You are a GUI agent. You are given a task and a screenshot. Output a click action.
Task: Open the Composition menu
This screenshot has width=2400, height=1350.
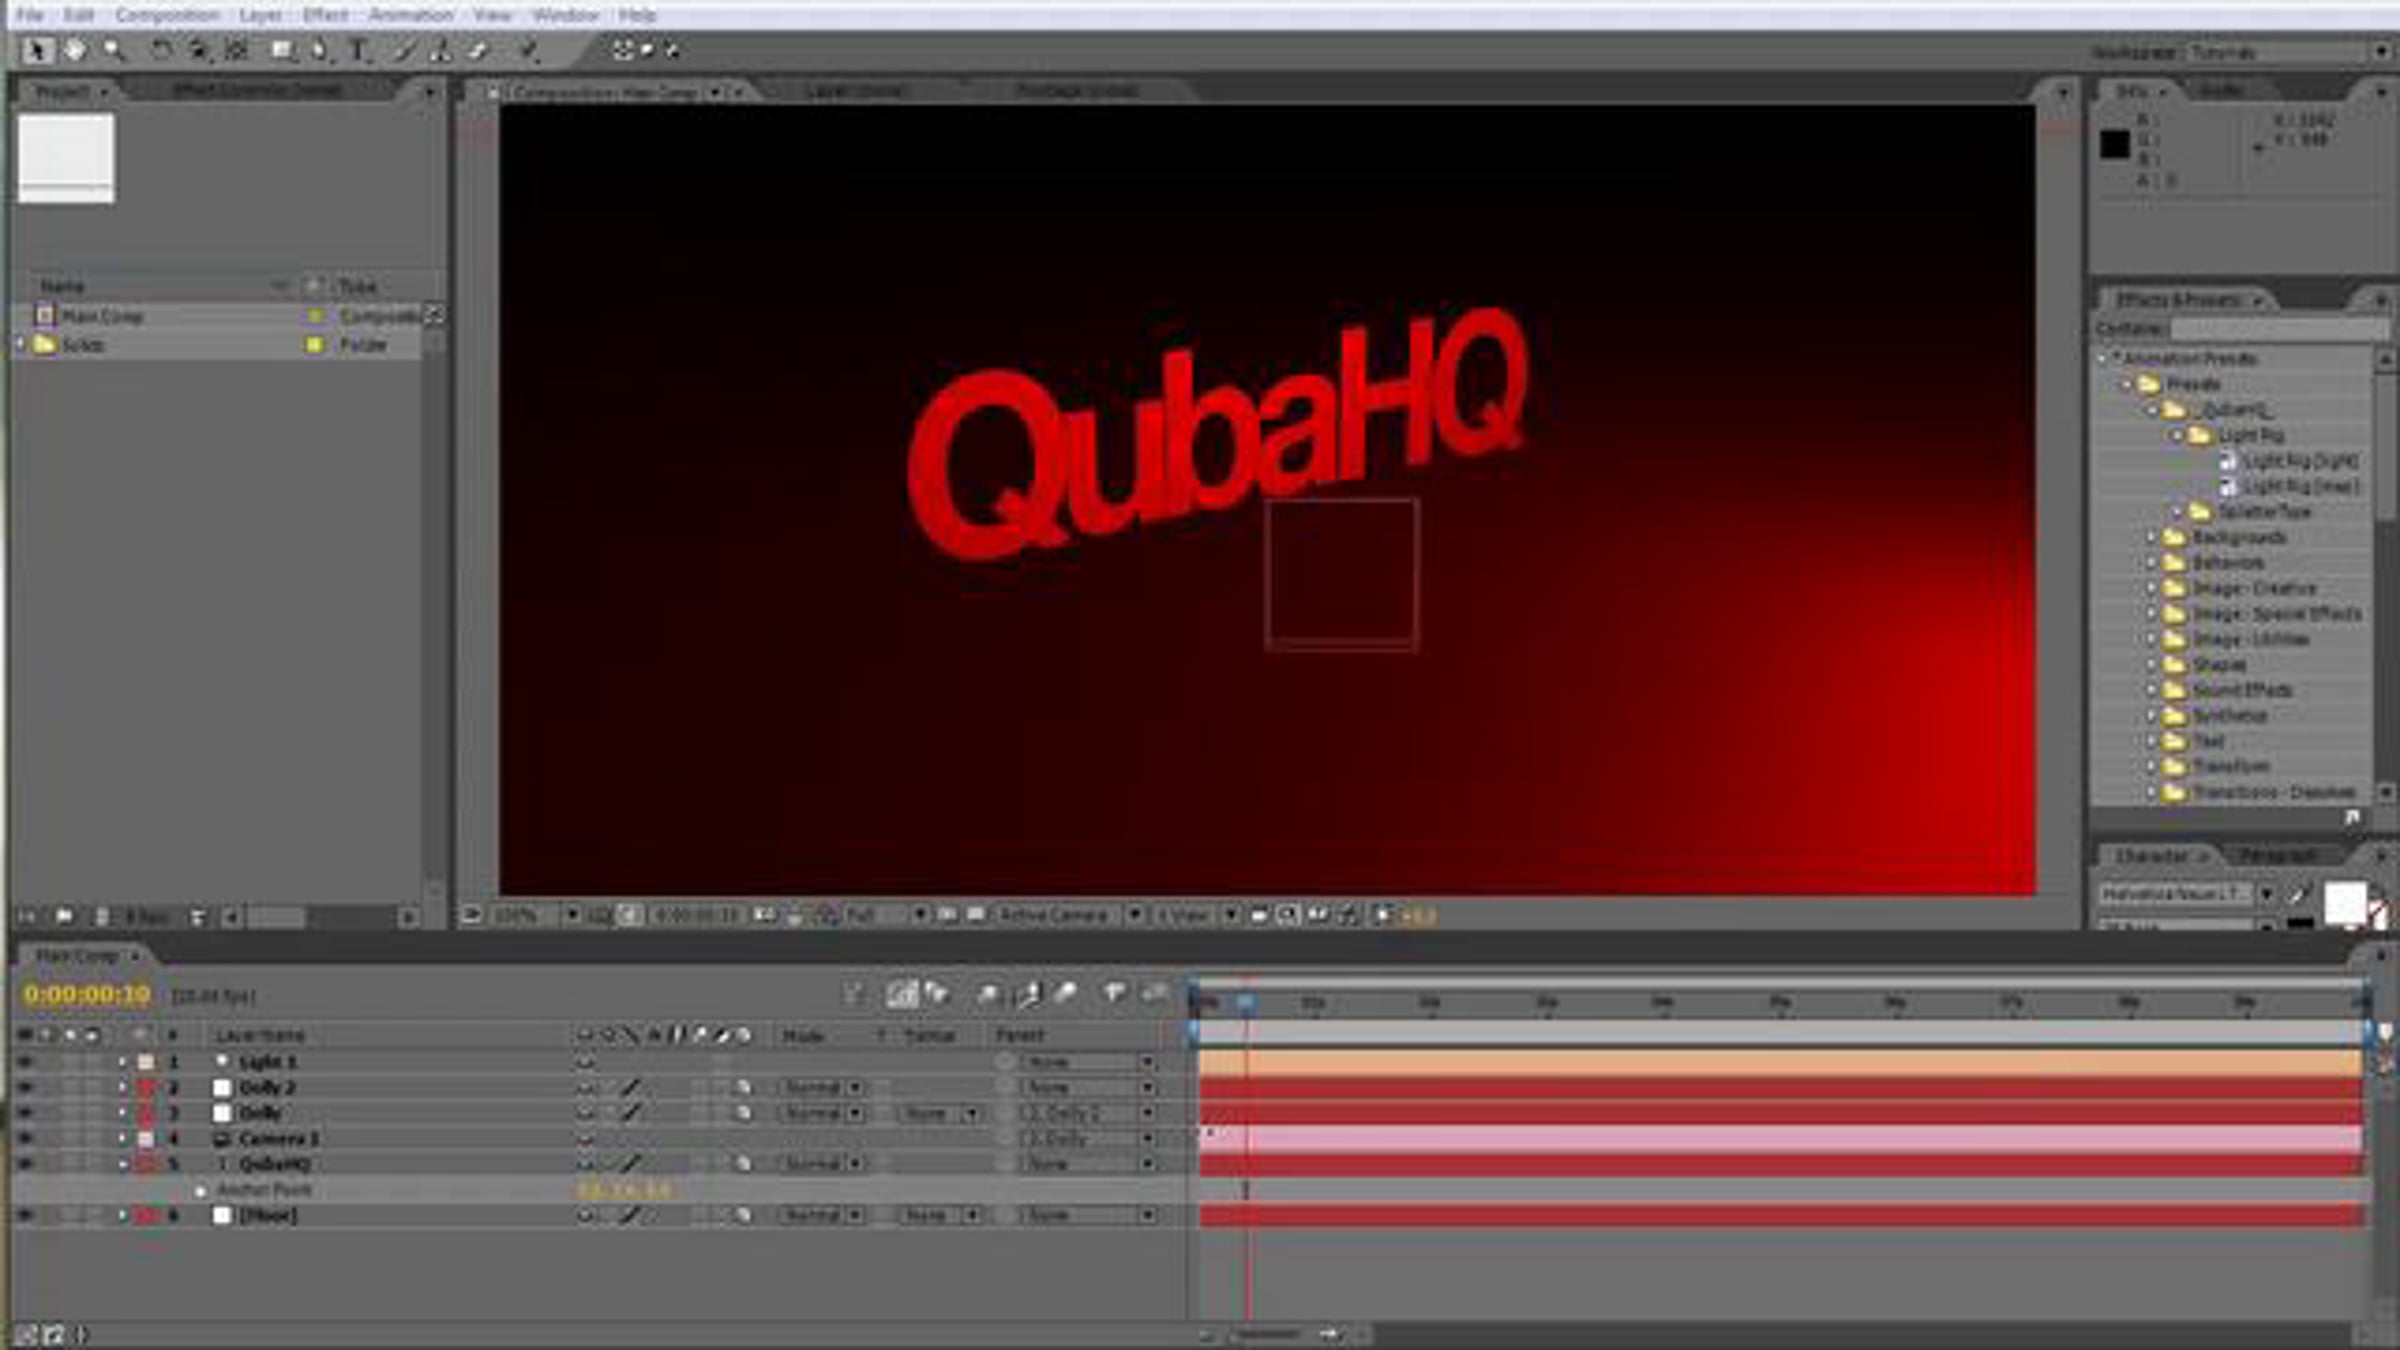[x=167, y=15]
